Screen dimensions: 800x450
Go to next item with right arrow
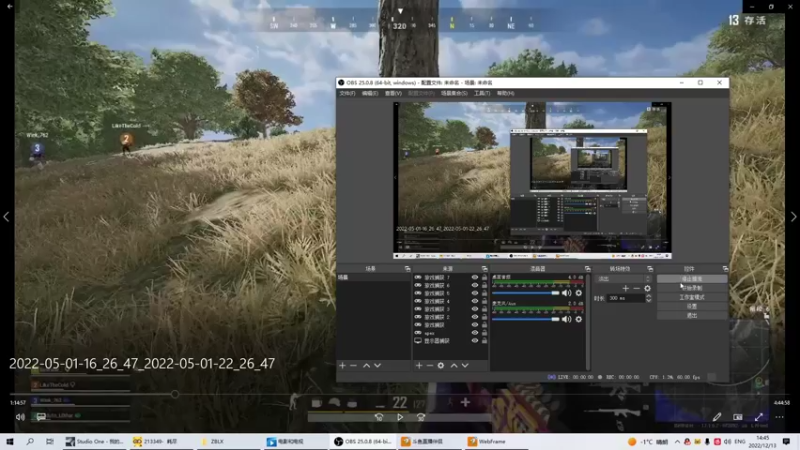pos(793,217)
